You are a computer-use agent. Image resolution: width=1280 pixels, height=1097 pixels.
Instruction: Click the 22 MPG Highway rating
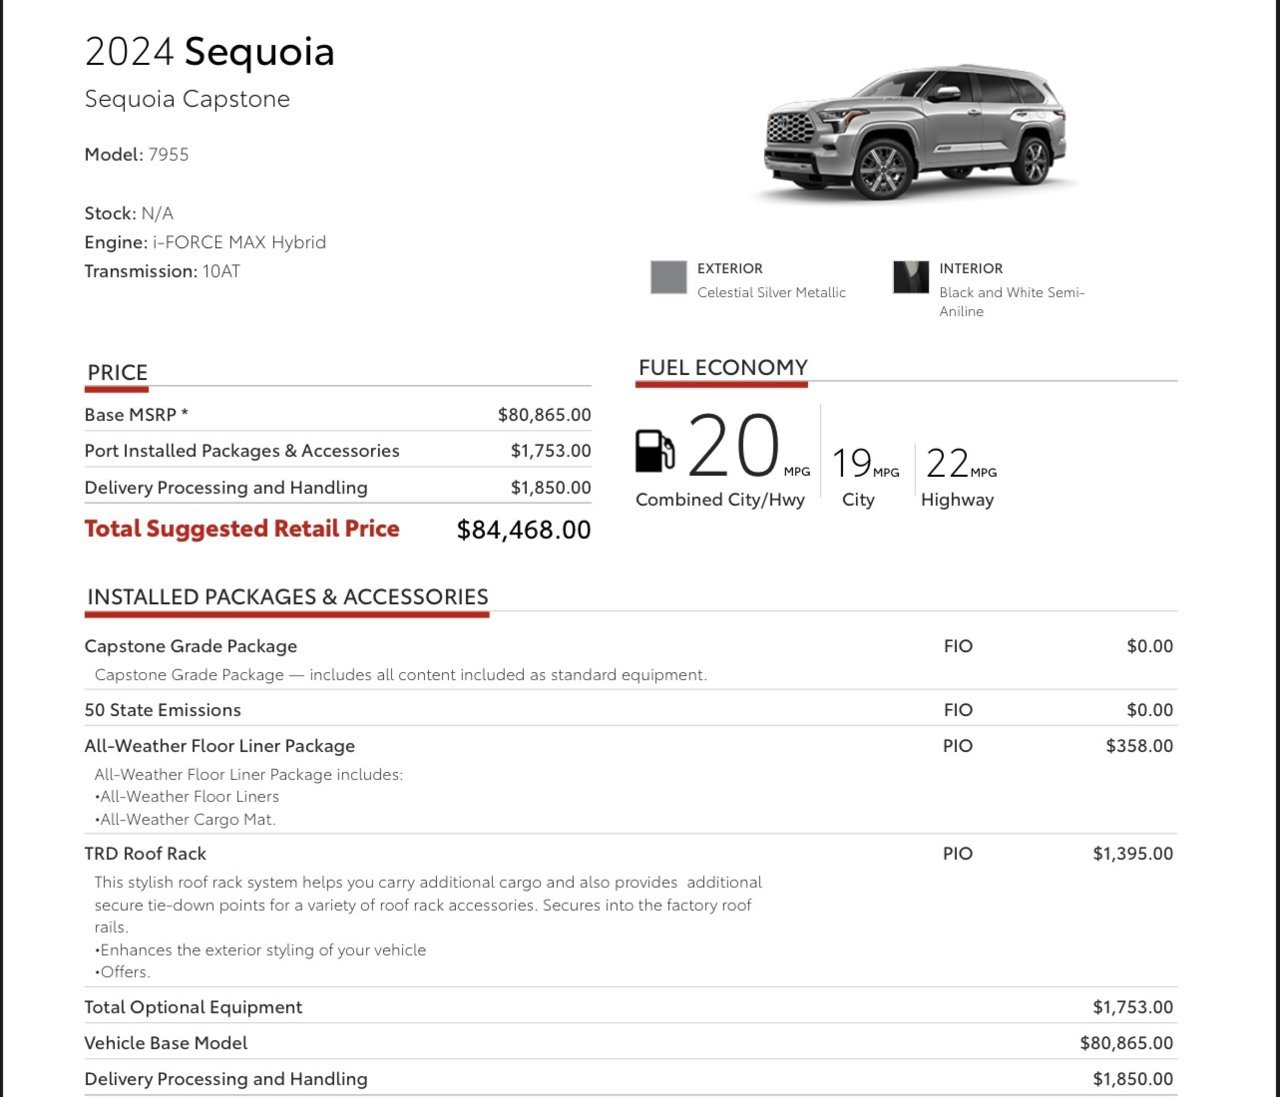coord(961,463)
